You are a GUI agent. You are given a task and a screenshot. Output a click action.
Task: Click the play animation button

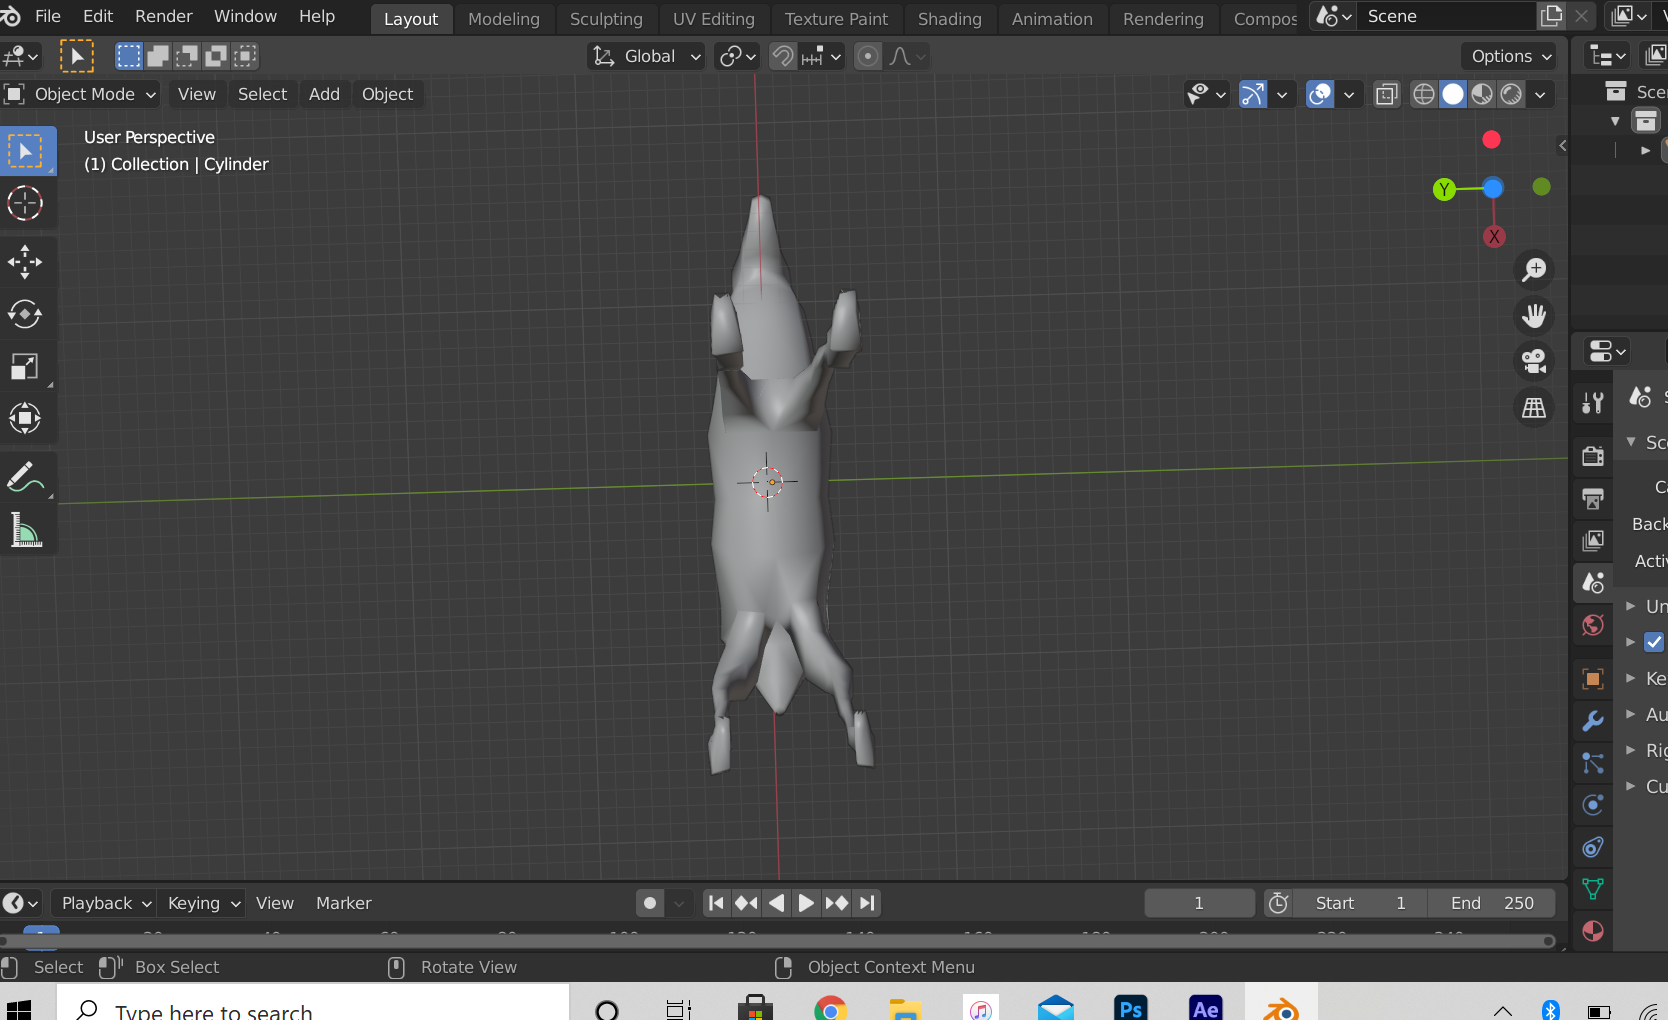806,903
